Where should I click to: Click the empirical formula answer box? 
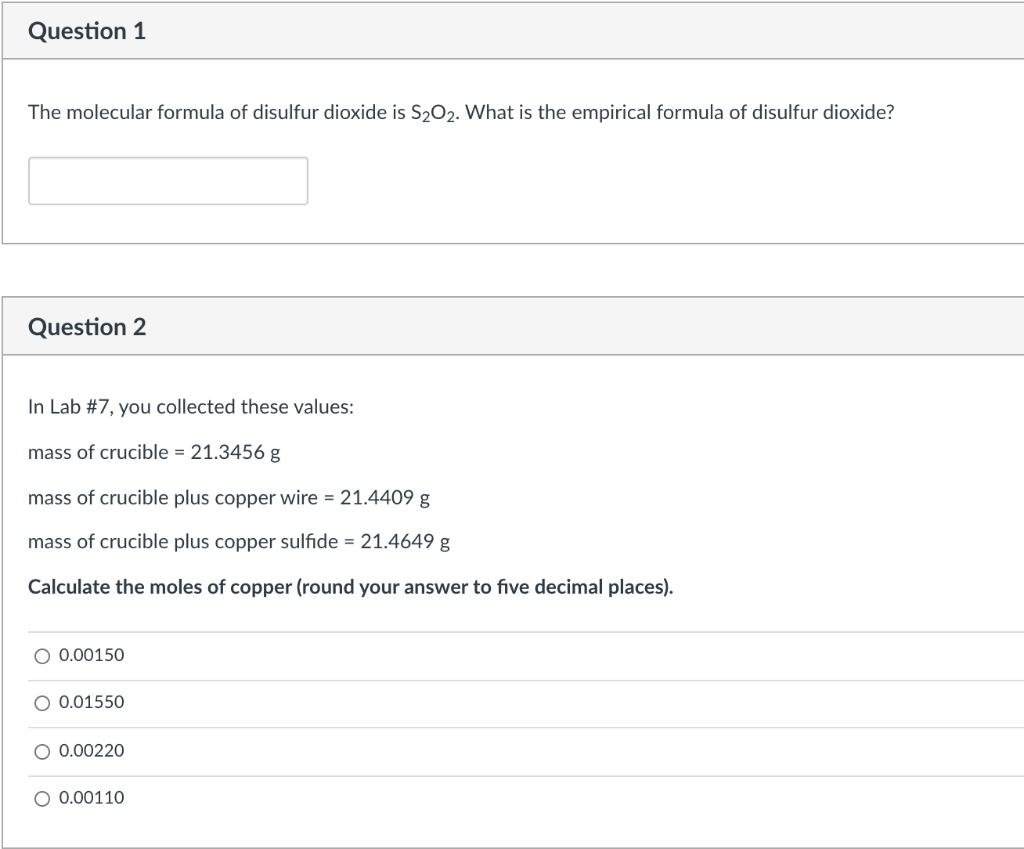(x=167, y=181)
